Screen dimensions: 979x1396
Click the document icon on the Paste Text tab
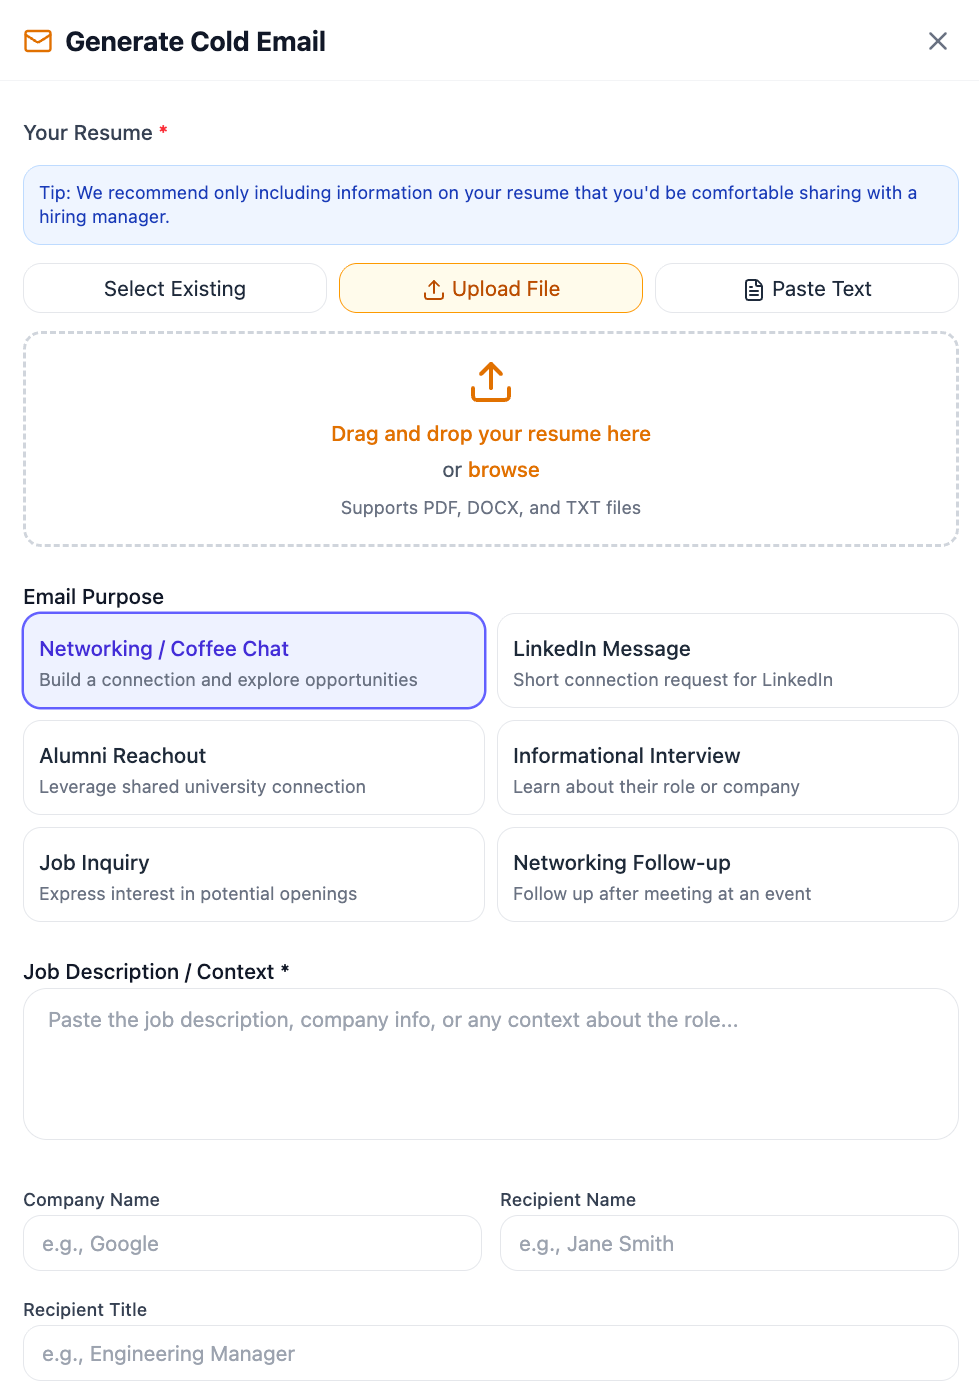coord(754,290)
